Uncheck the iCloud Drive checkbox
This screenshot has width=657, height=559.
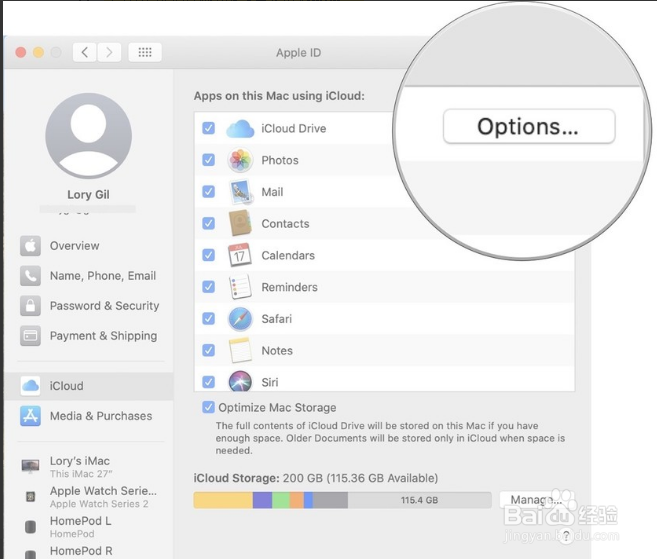(x=208, y=128)
